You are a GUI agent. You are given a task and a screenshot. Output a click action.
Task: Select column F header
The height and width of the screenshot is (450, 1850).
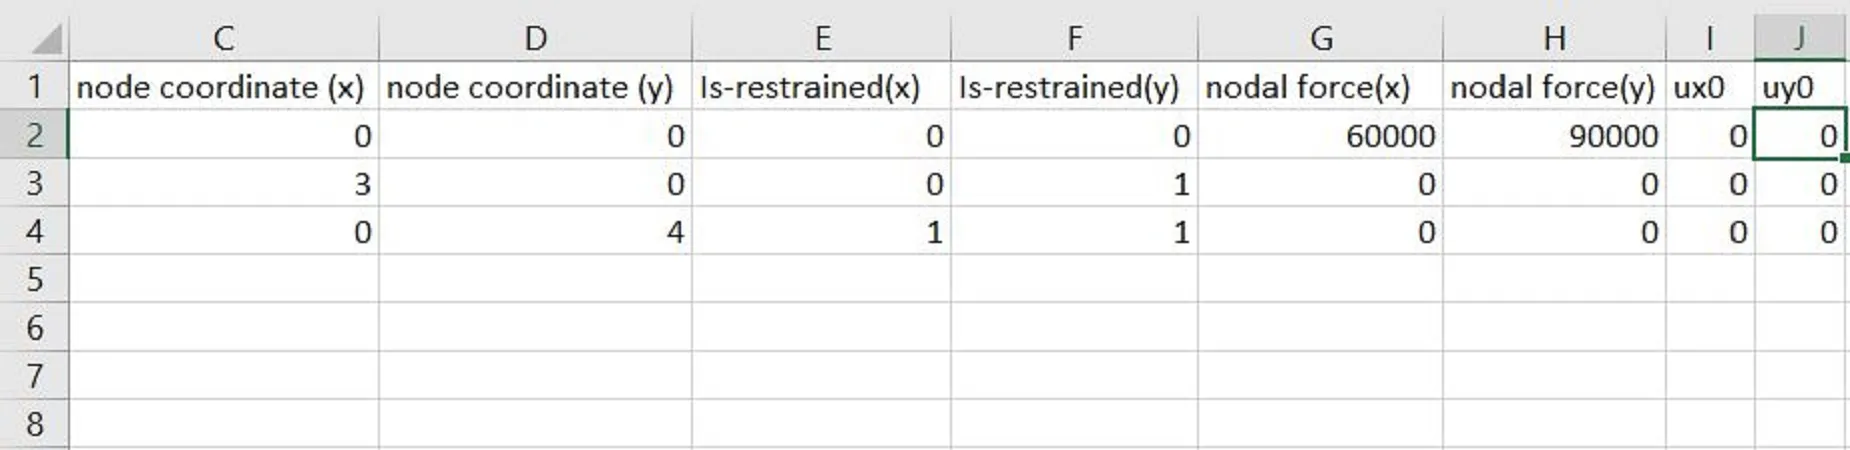click(x=1074, y=39)
